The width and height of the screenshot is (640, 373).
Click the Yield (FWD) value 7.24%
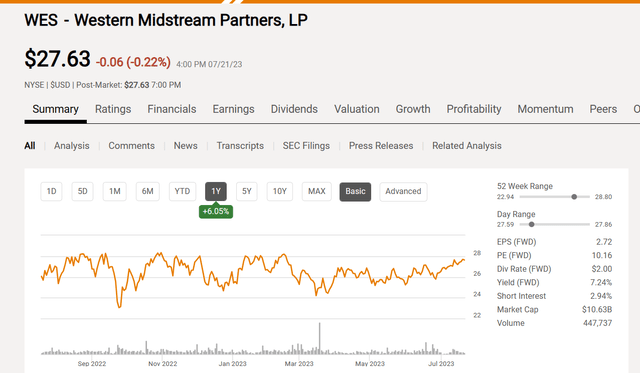click(601, 282)
